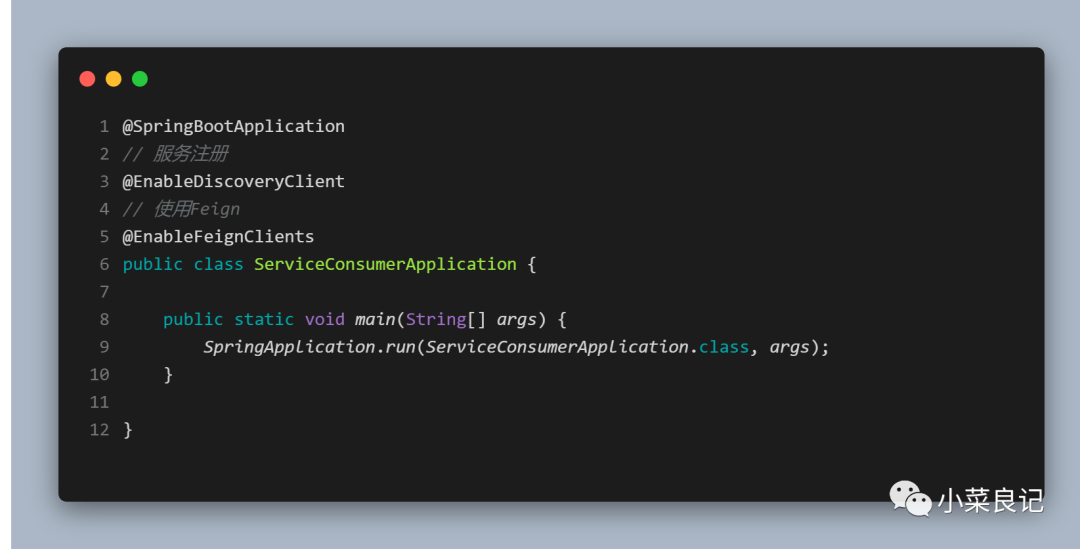Click SpringApplication.run call on line 9

(x=309, y=346)
